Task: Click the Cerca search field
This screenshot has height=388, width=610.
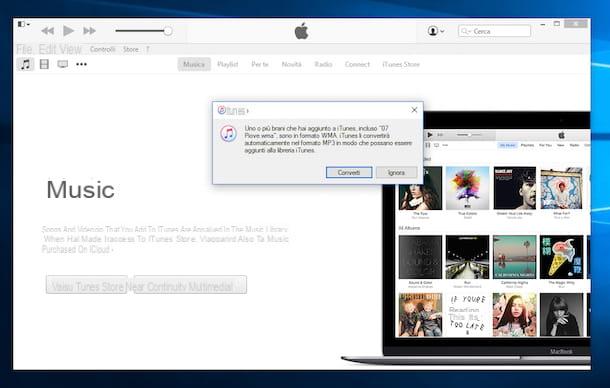Action: point(494,31)
